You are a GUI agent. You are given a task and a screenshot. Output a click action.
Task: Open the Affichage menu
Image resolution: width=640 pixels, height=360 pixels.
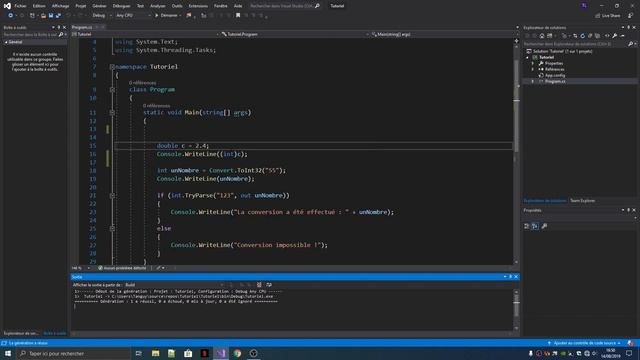point(60,6)
